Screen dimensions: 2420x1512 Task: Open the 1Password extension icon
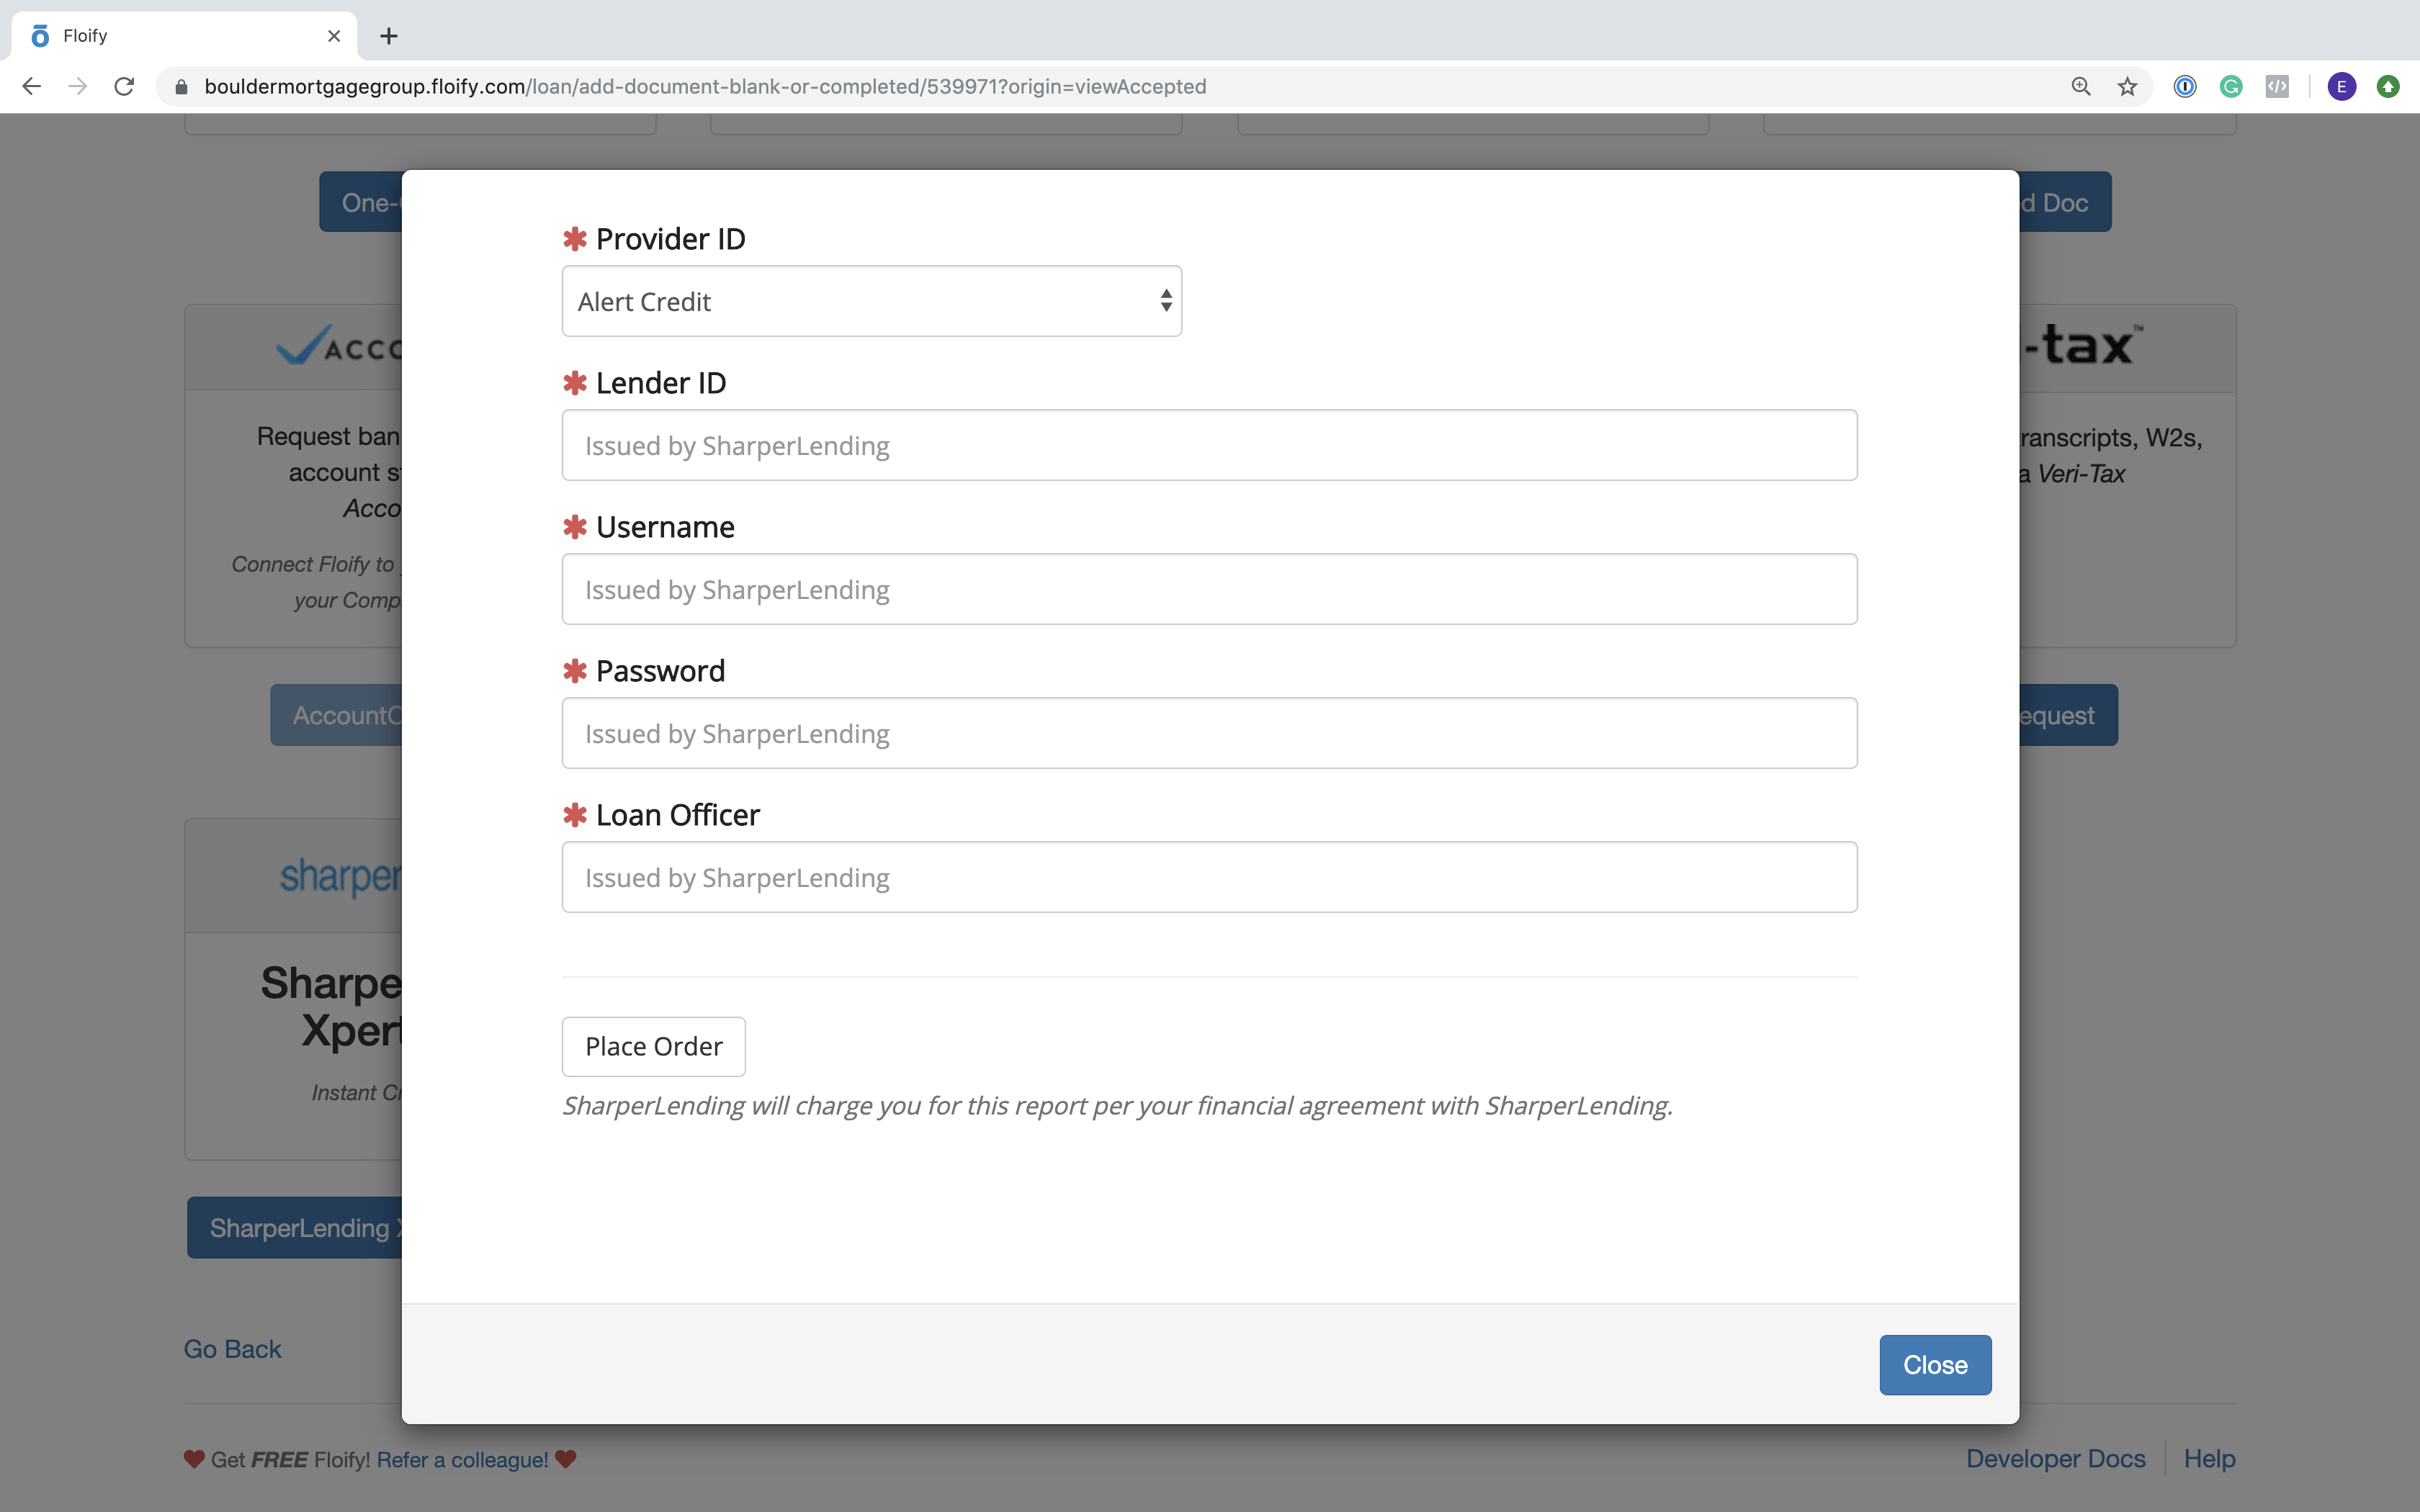pos(2185,87)
